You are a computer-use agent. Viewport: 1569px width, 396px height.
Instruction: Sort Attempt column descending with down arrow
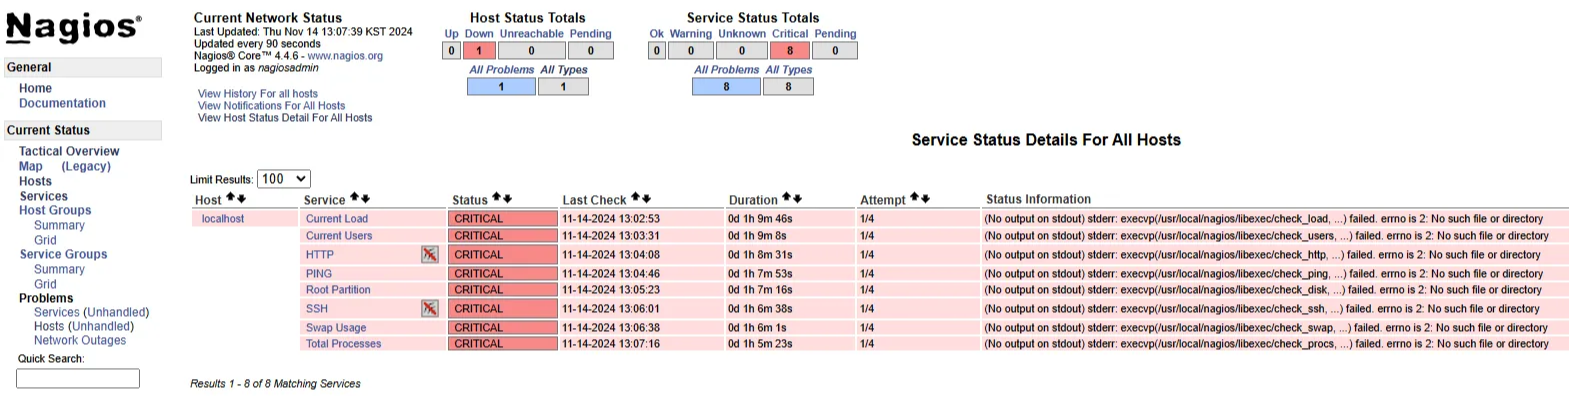click(x=925, y=198)
